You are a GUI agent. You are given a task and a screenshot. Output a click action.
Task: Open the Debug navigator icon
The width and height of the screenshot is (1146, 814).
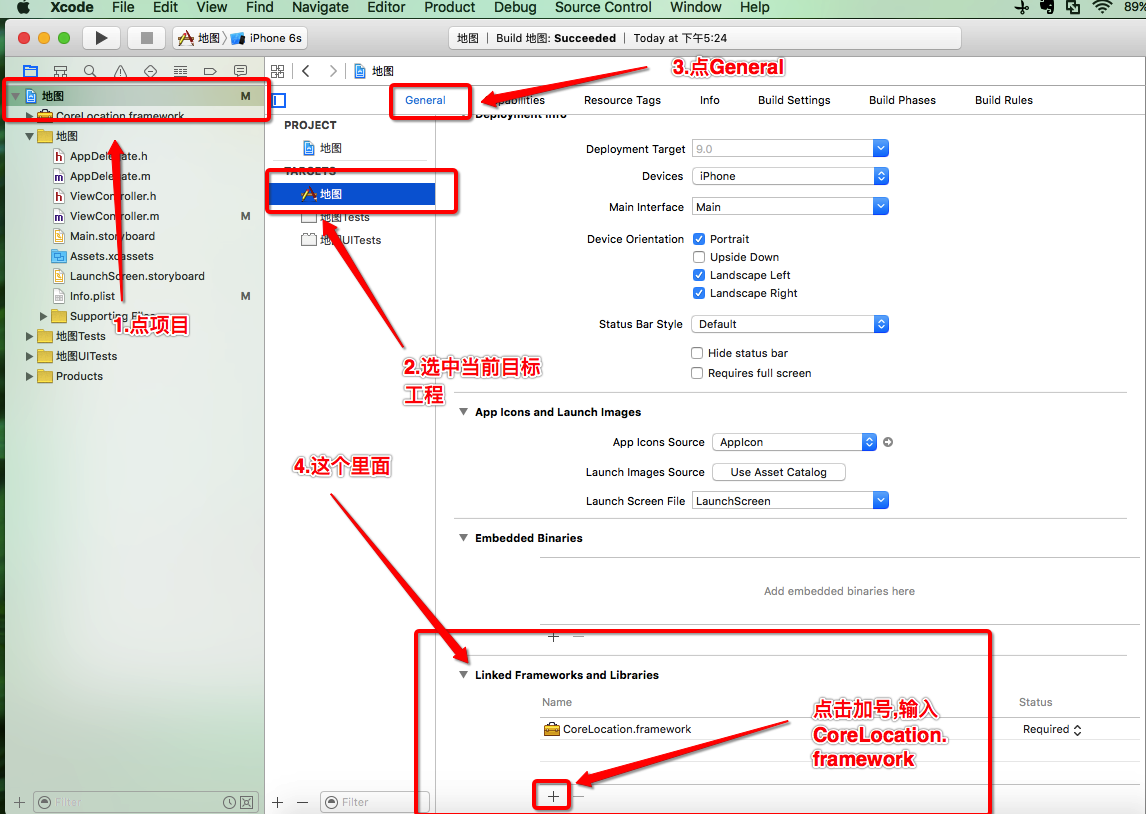coord(181,71)
